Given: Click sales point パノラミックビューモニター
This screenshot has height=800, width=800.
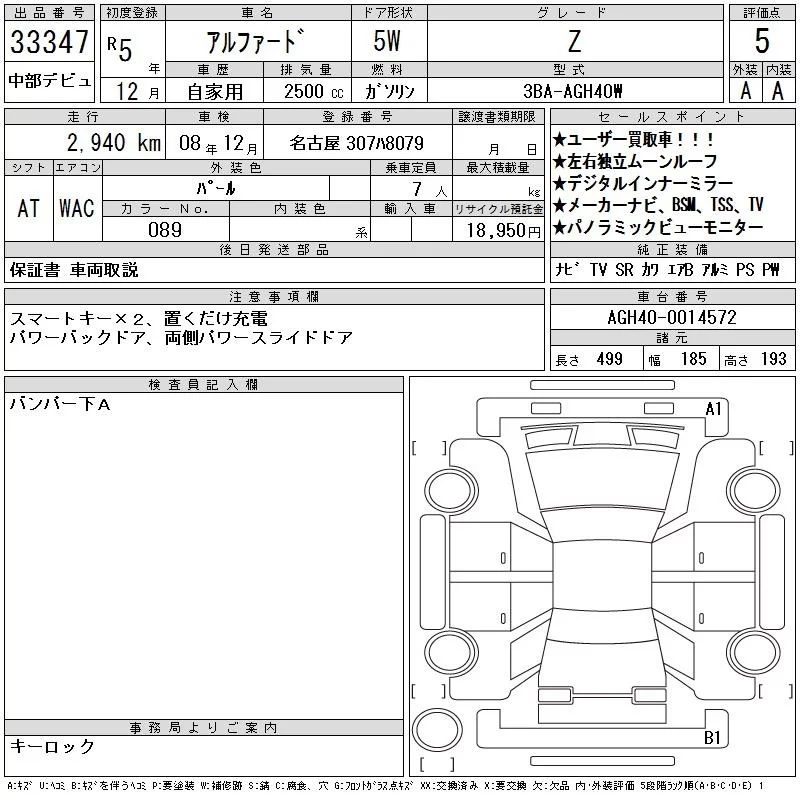Looking at the screenshot, I should pos(658,227).
